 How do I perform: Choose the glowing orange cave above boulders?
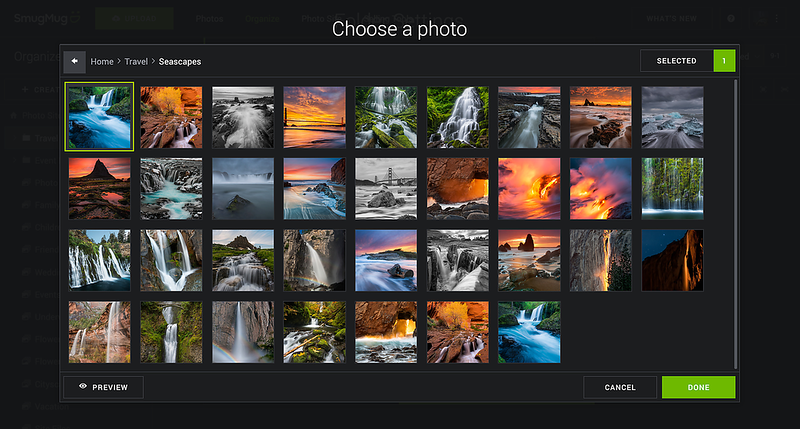click(x=458, y=189)
